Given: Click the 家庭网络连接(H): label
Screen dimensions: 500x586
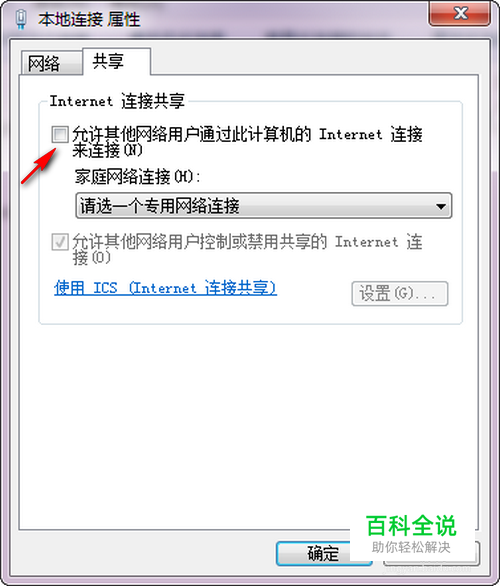Looking at the screenshot, I should click(x=137, y=176).
